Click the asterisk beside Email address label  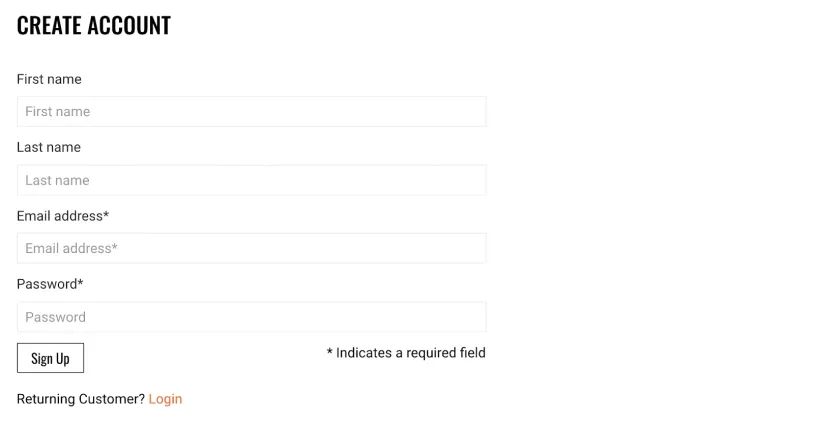coord(106,214)
